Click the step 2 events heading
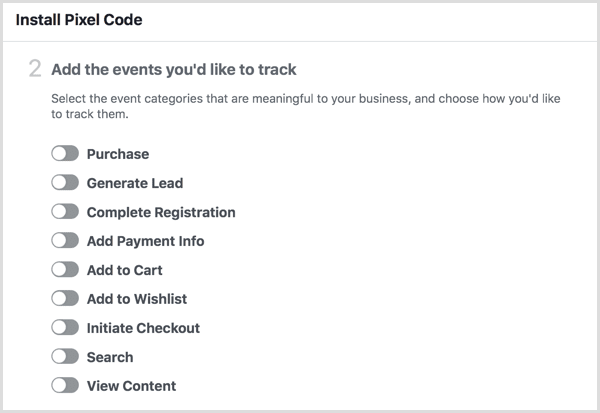Image resolution: width=600 pixels, height=413 pixels. [x=173, y=70]
